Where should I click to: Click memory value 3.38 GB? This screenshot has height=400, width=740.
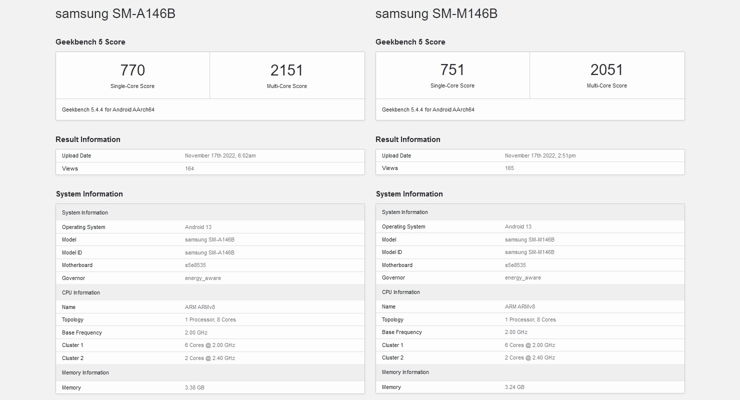pos(194,388)
